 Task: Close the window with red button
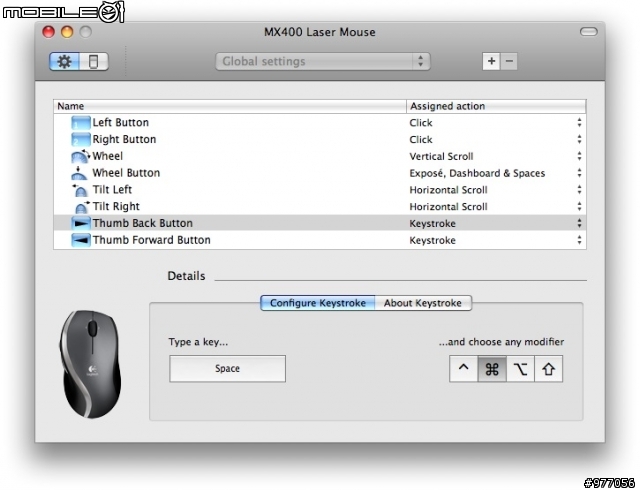49,32
